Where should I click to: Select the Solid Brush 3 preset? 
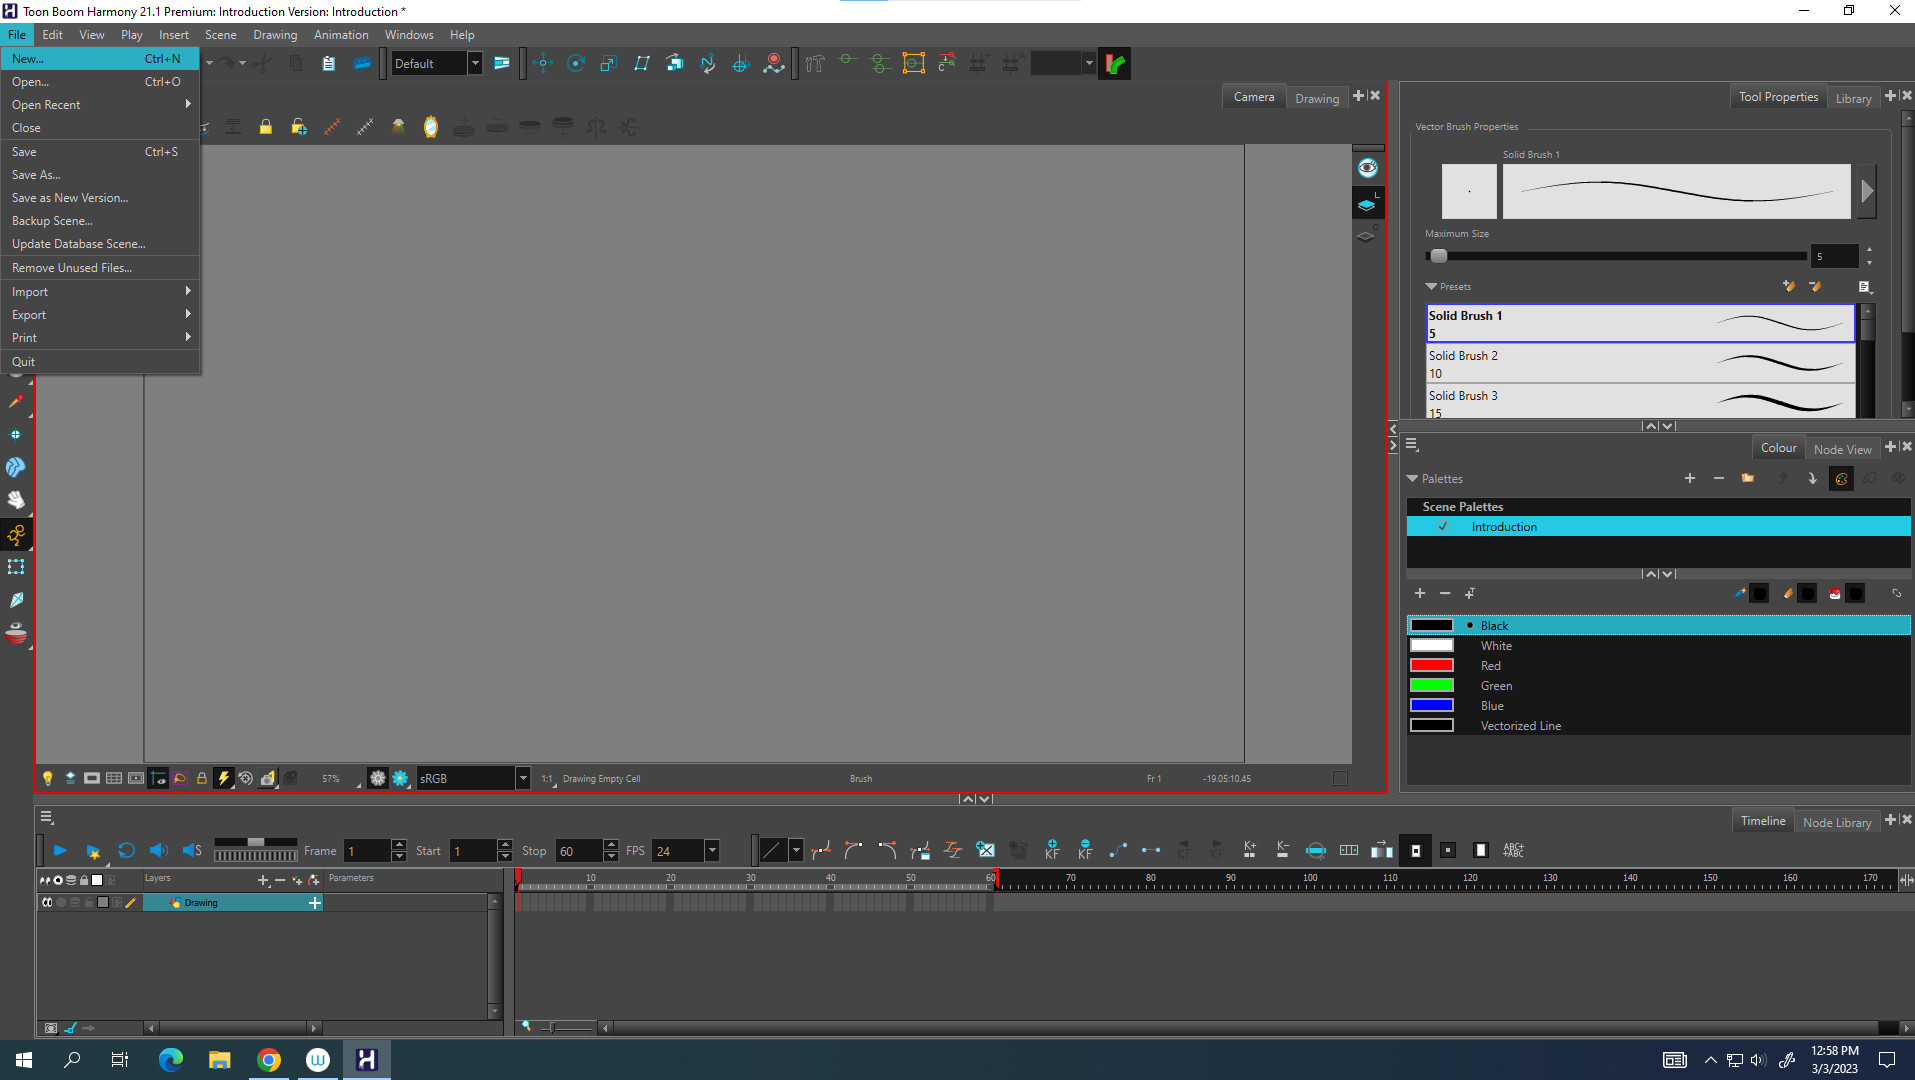click(x=1640, y=401)
